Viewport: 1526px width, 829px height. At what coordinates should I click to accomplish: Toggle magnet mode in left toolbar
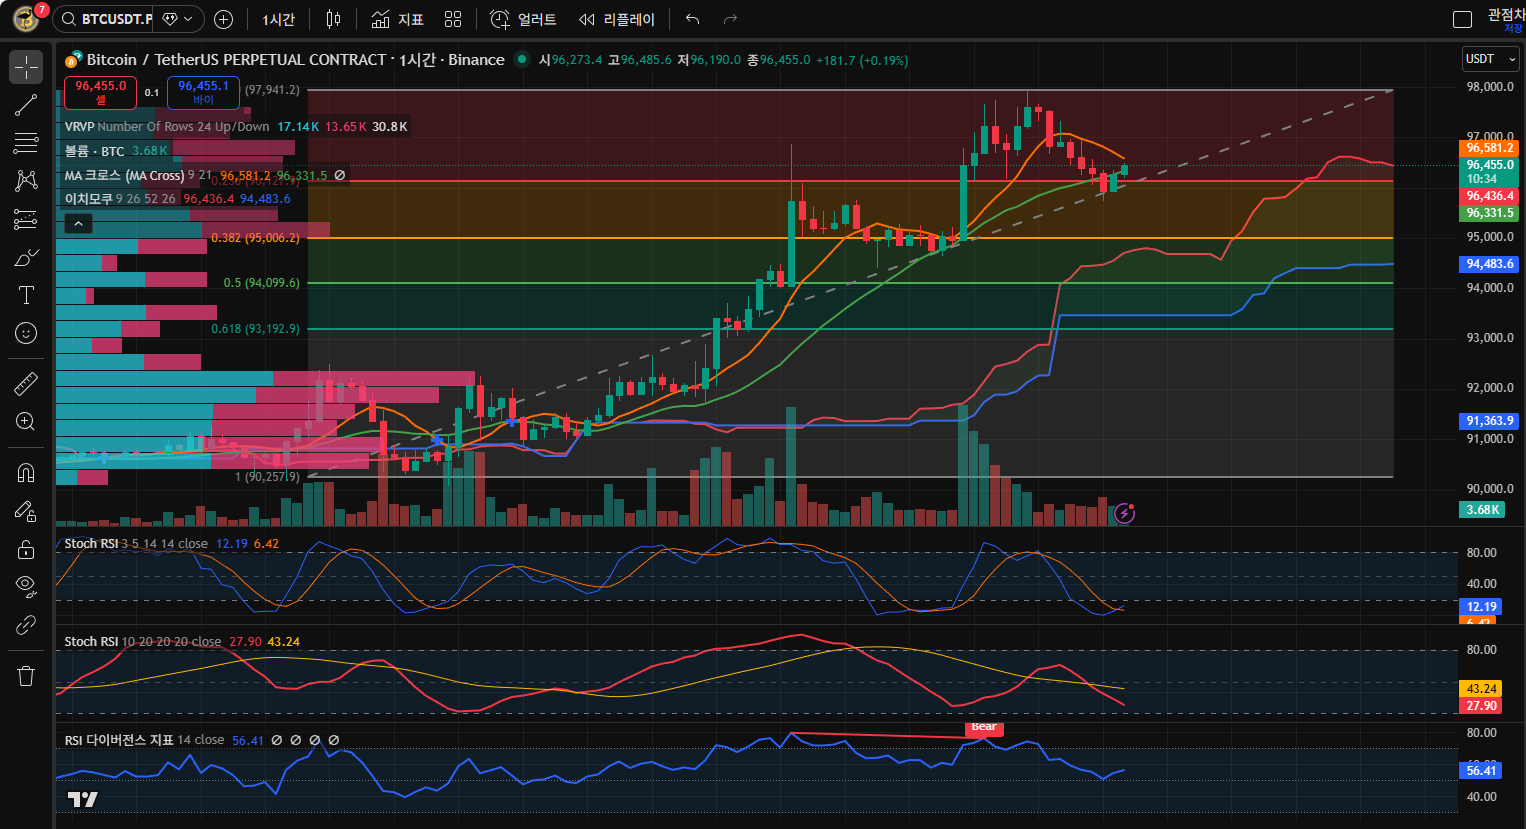pos(26,472)
